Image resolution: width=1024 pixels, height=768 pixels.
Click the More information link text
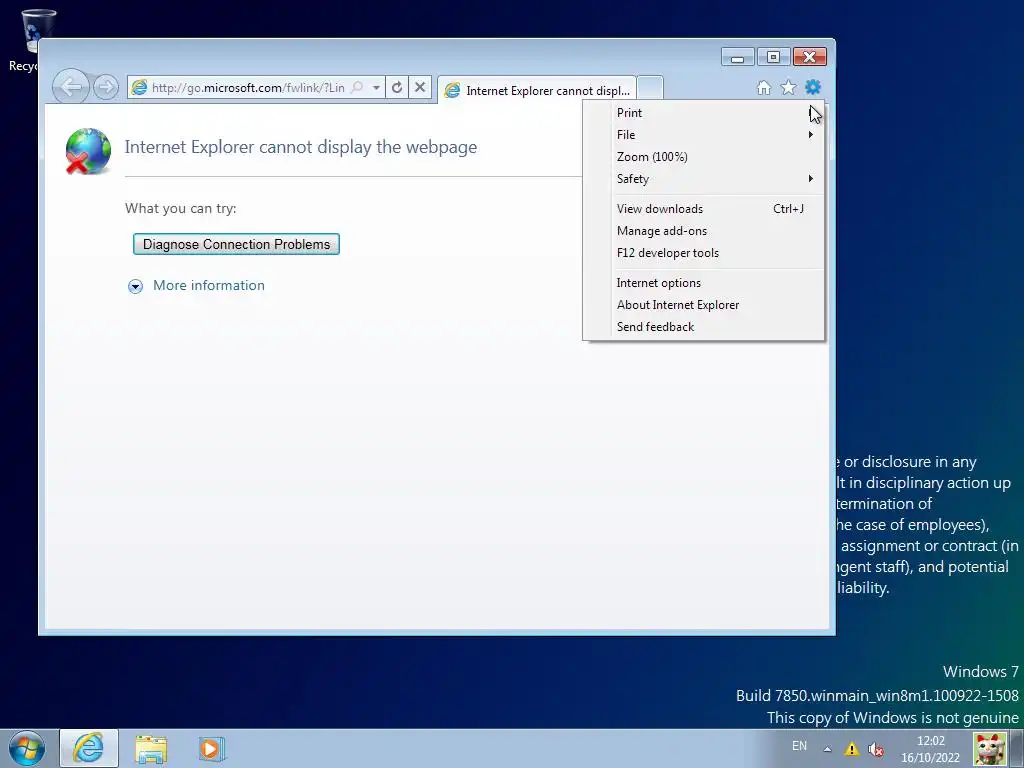click(209, 285)
